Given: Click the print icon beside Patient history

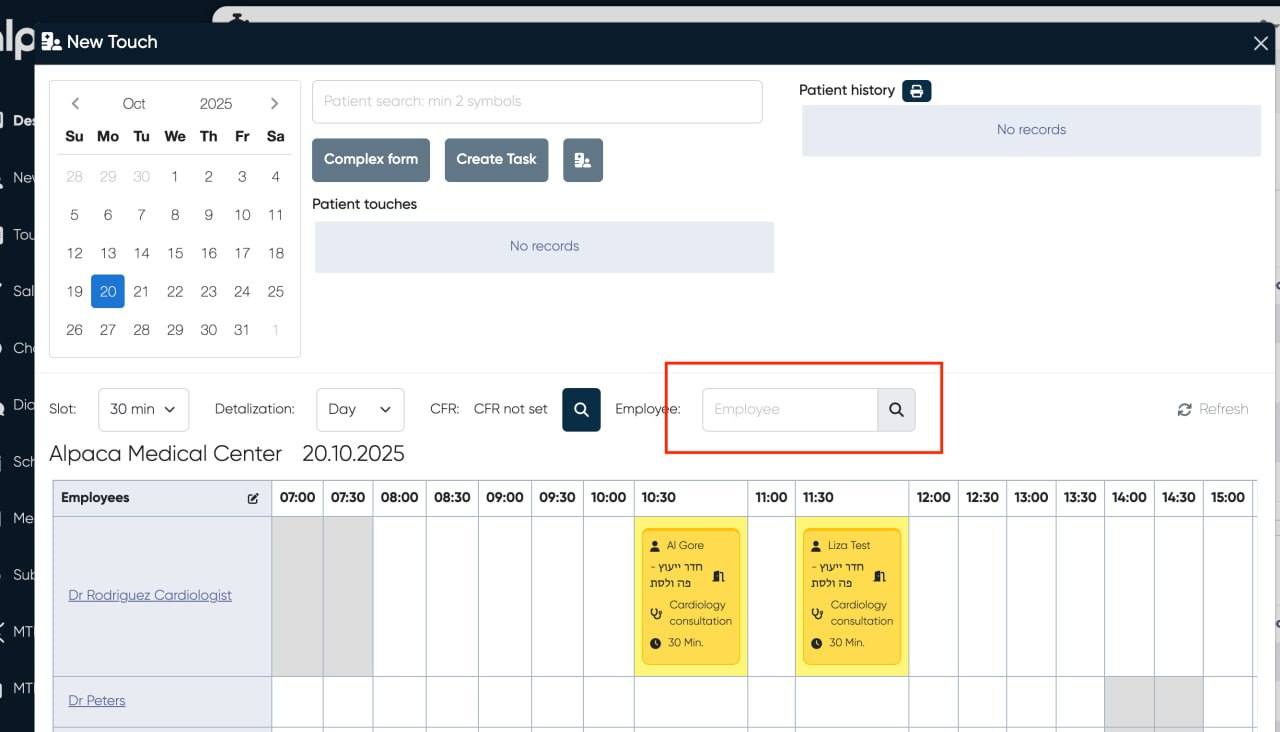Looking at the screenshot, I should tap(917, 91).
